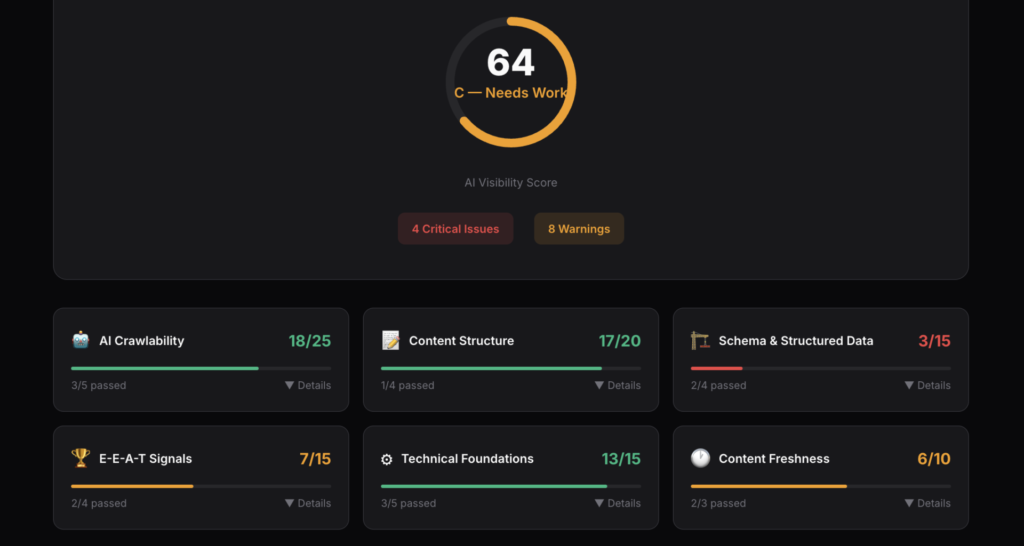1024x546 pixels.
Task: Click the 4 Critical Issues badge
Action: pyautogui.click(x=455, y=229)
